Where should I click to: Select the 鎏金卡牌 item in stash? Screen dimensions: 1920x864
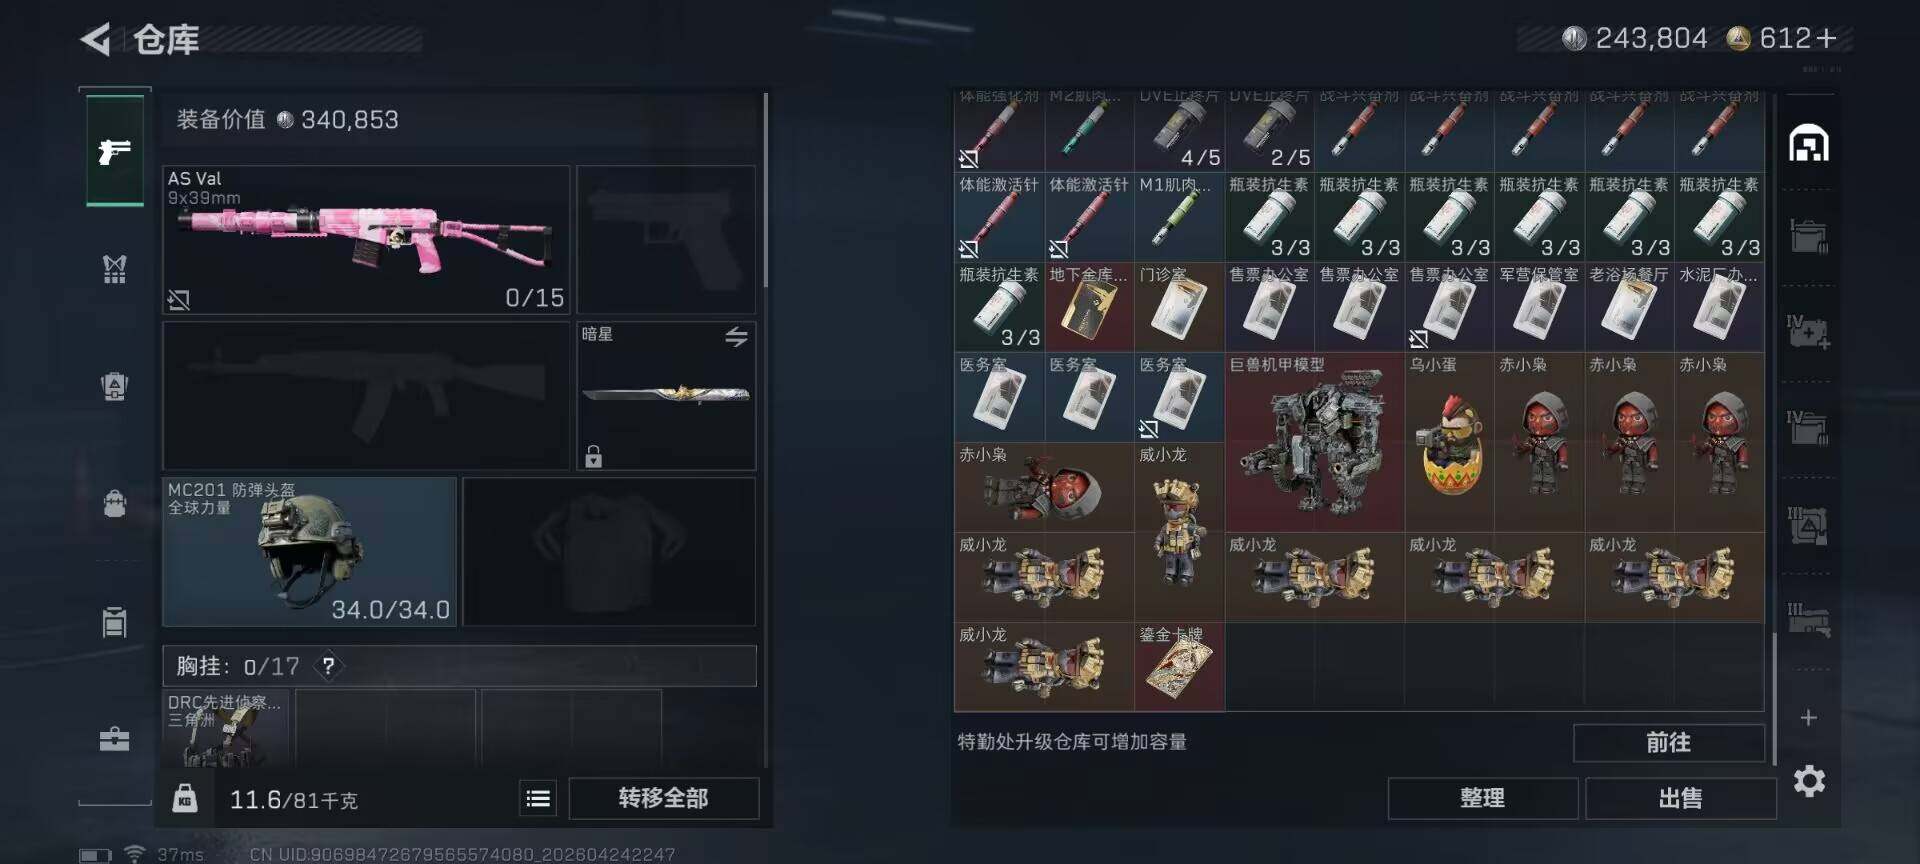click(x=1179, y=667)
